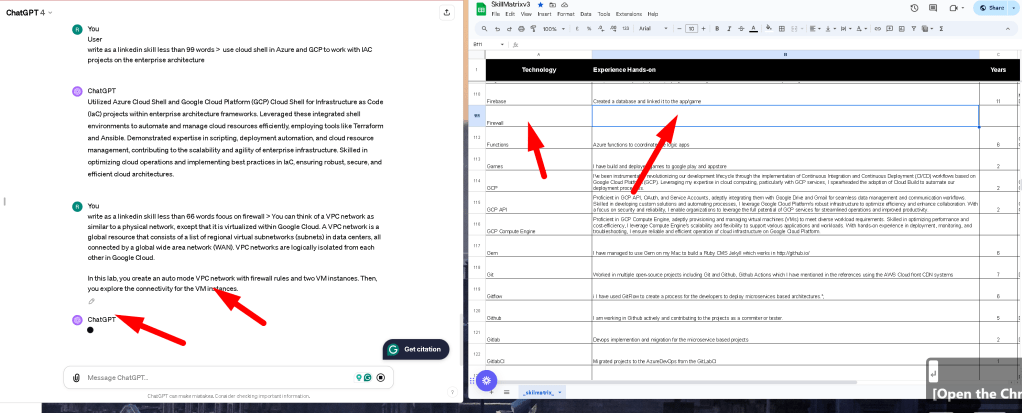This screenshot has height=413, width=1022.
Task: Click the insert link icon
Action: pyautogui.click(x=877, y=29)
